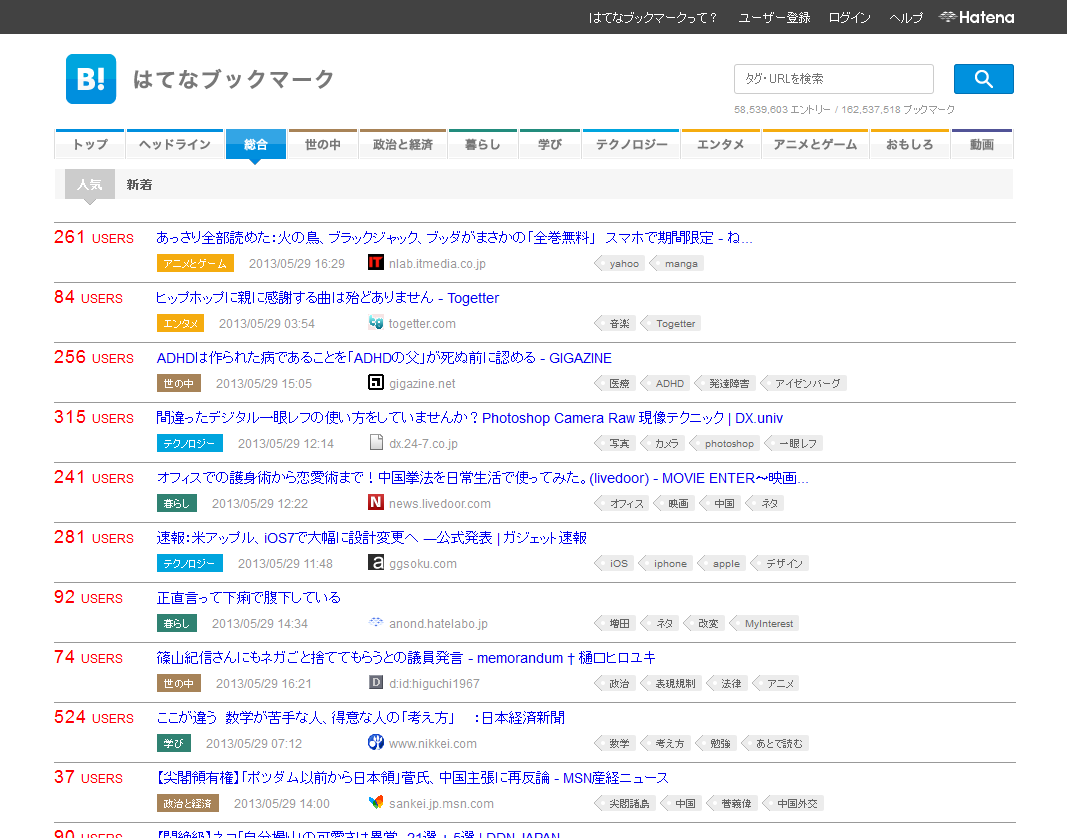Open the iOS7 設計変更 article link

pos(372,537)
